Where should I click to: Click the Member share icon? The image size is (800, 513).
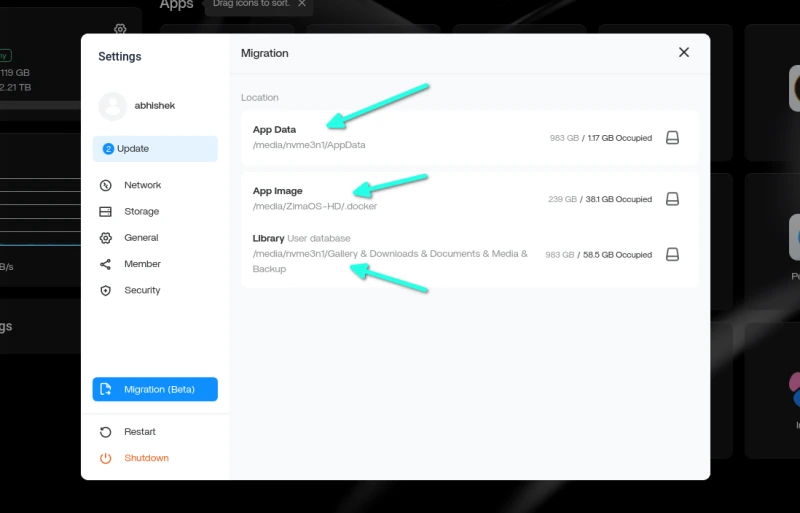coord(106,264)
